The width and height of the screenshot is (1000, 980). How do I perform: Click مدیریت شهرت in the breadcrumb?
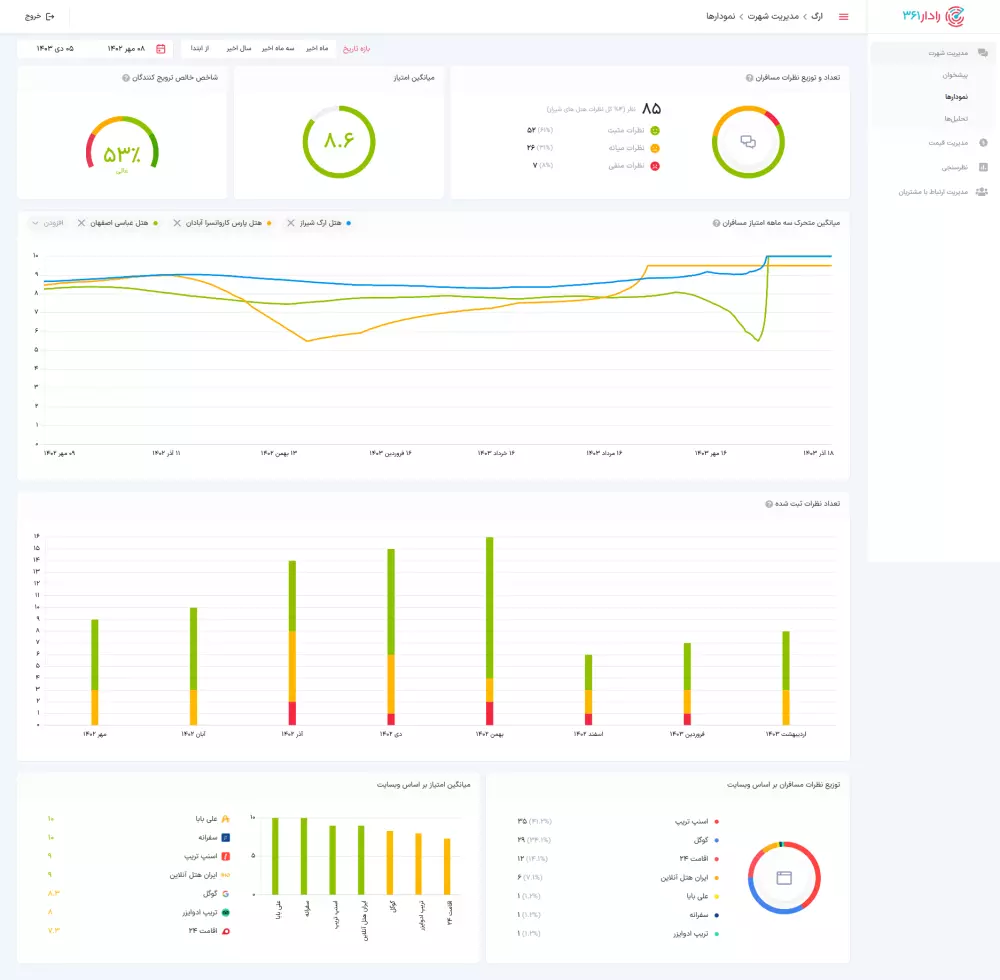click(773, 17)
